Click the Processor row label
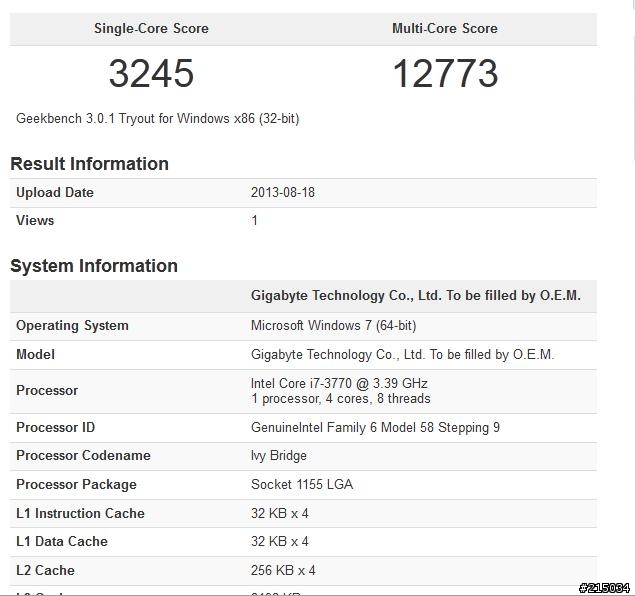 (x=47, y=390)
